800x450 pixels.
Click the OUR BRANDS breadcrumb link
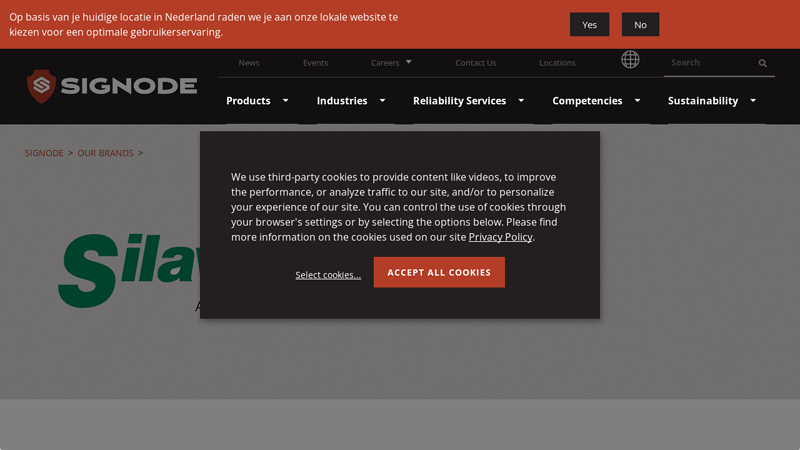105,153
